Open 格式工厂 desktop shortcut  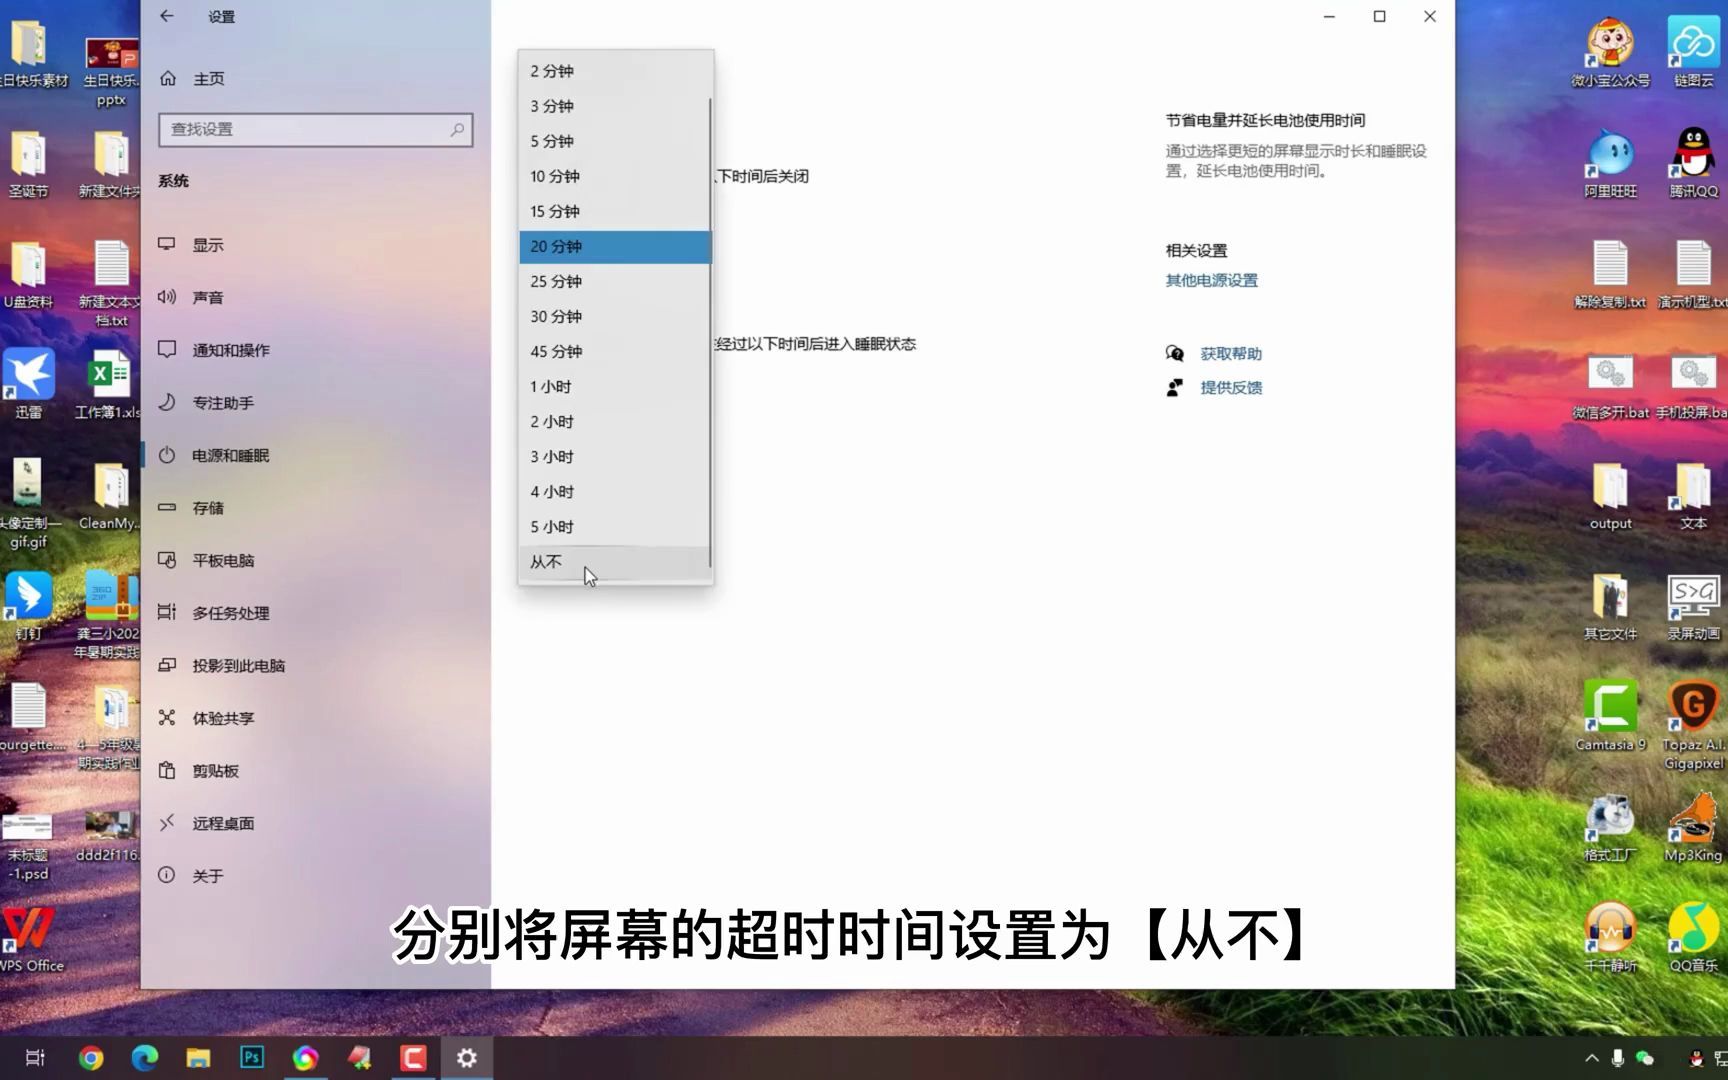pyautogui.click(x=1610, y=828)
